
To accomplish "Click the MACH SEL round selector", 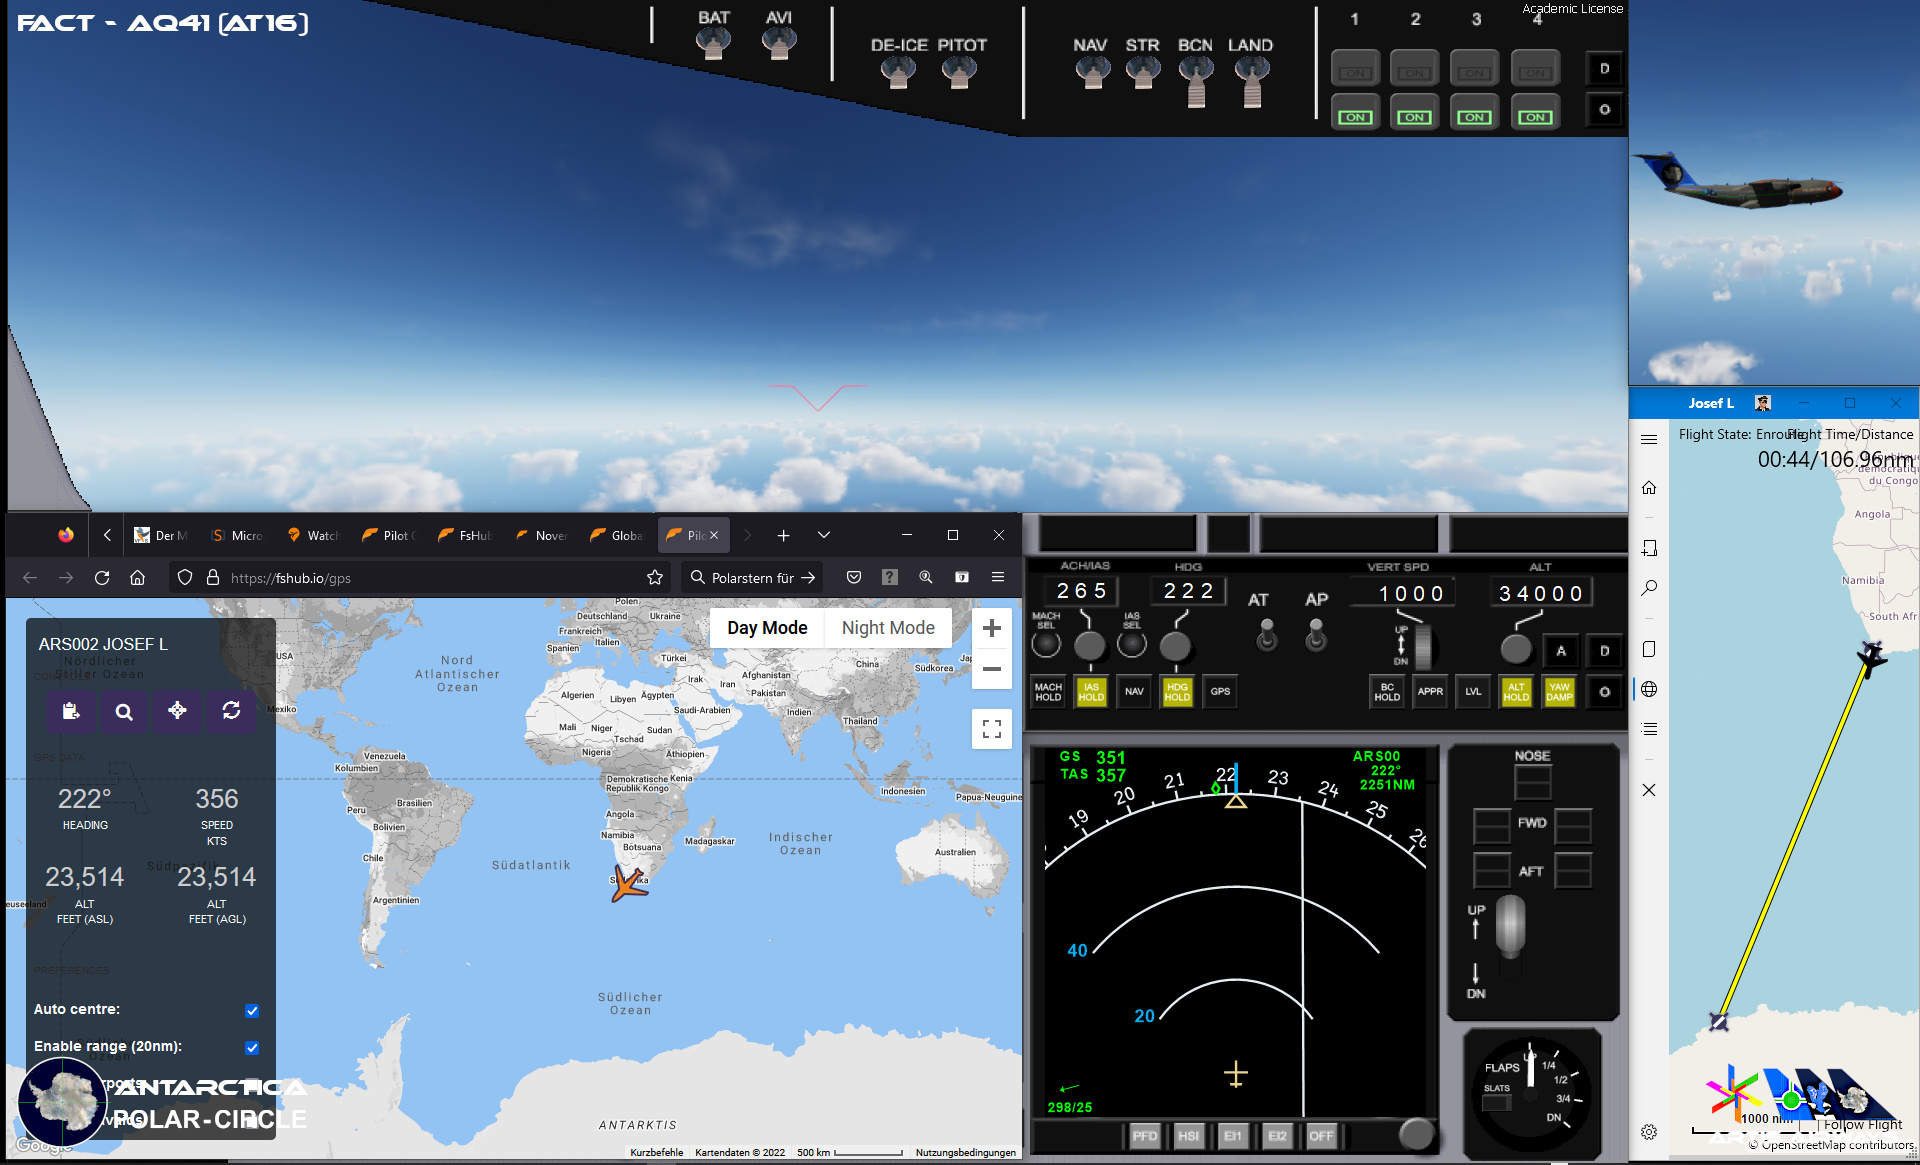I will coord(1046,645).
